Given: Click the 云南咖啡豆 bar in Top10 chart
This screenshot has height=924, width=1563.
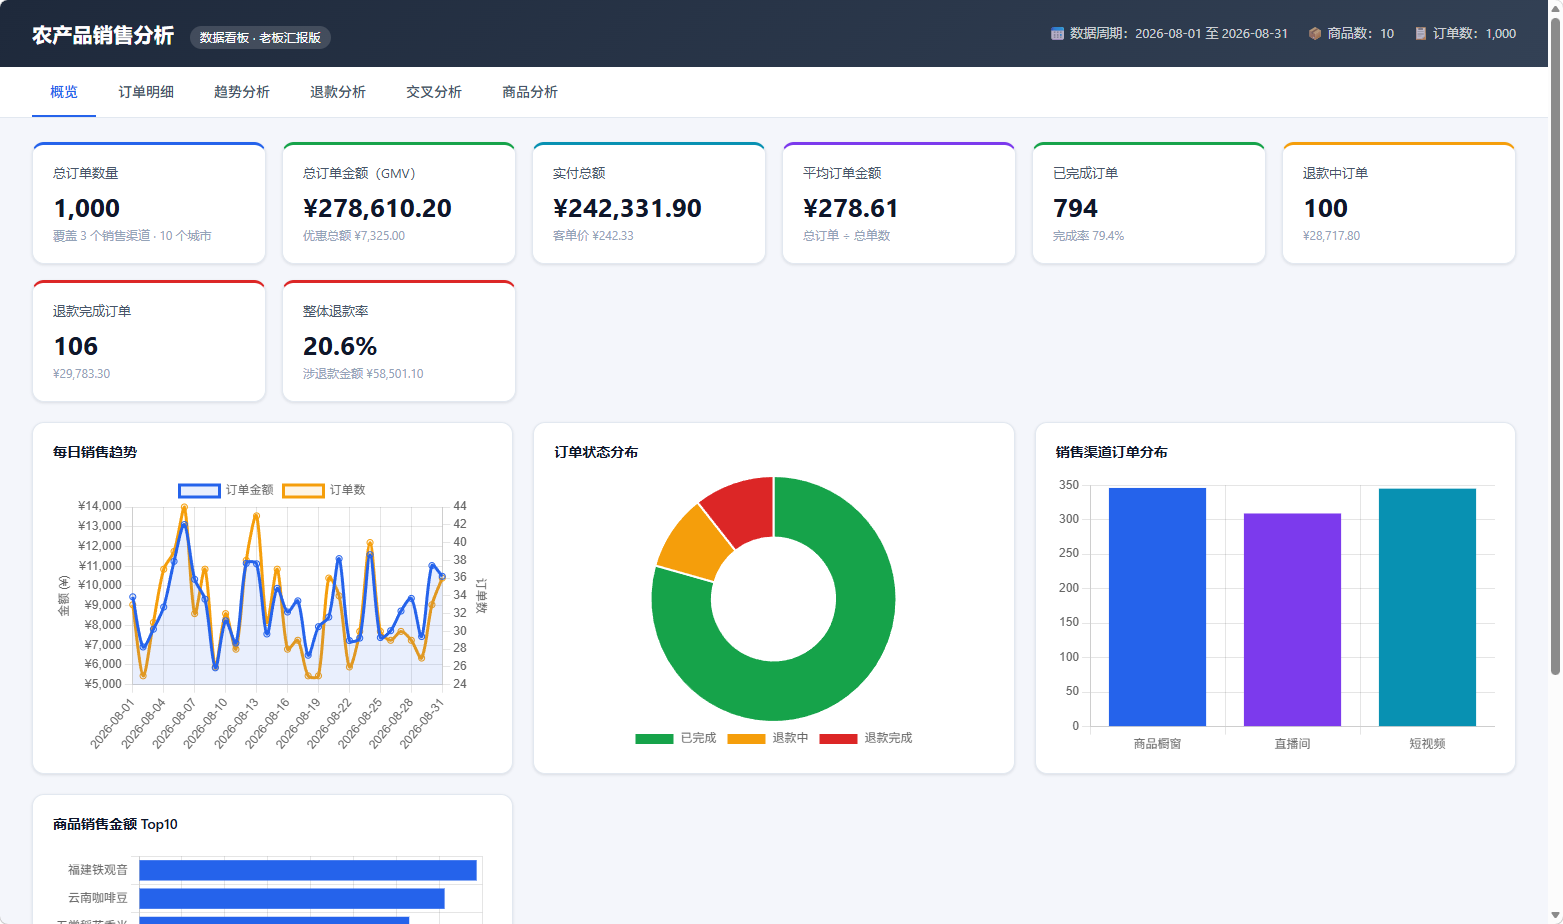Looking at the screenshot, I should (x=292, y=898).
